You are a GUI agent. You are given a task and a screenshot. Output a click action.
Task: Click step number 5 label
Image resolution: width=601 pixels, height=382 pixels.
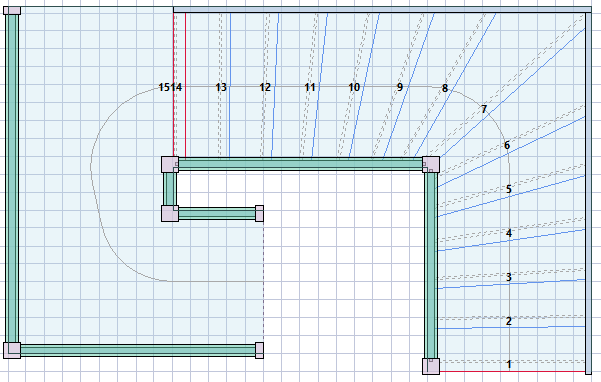509,189
